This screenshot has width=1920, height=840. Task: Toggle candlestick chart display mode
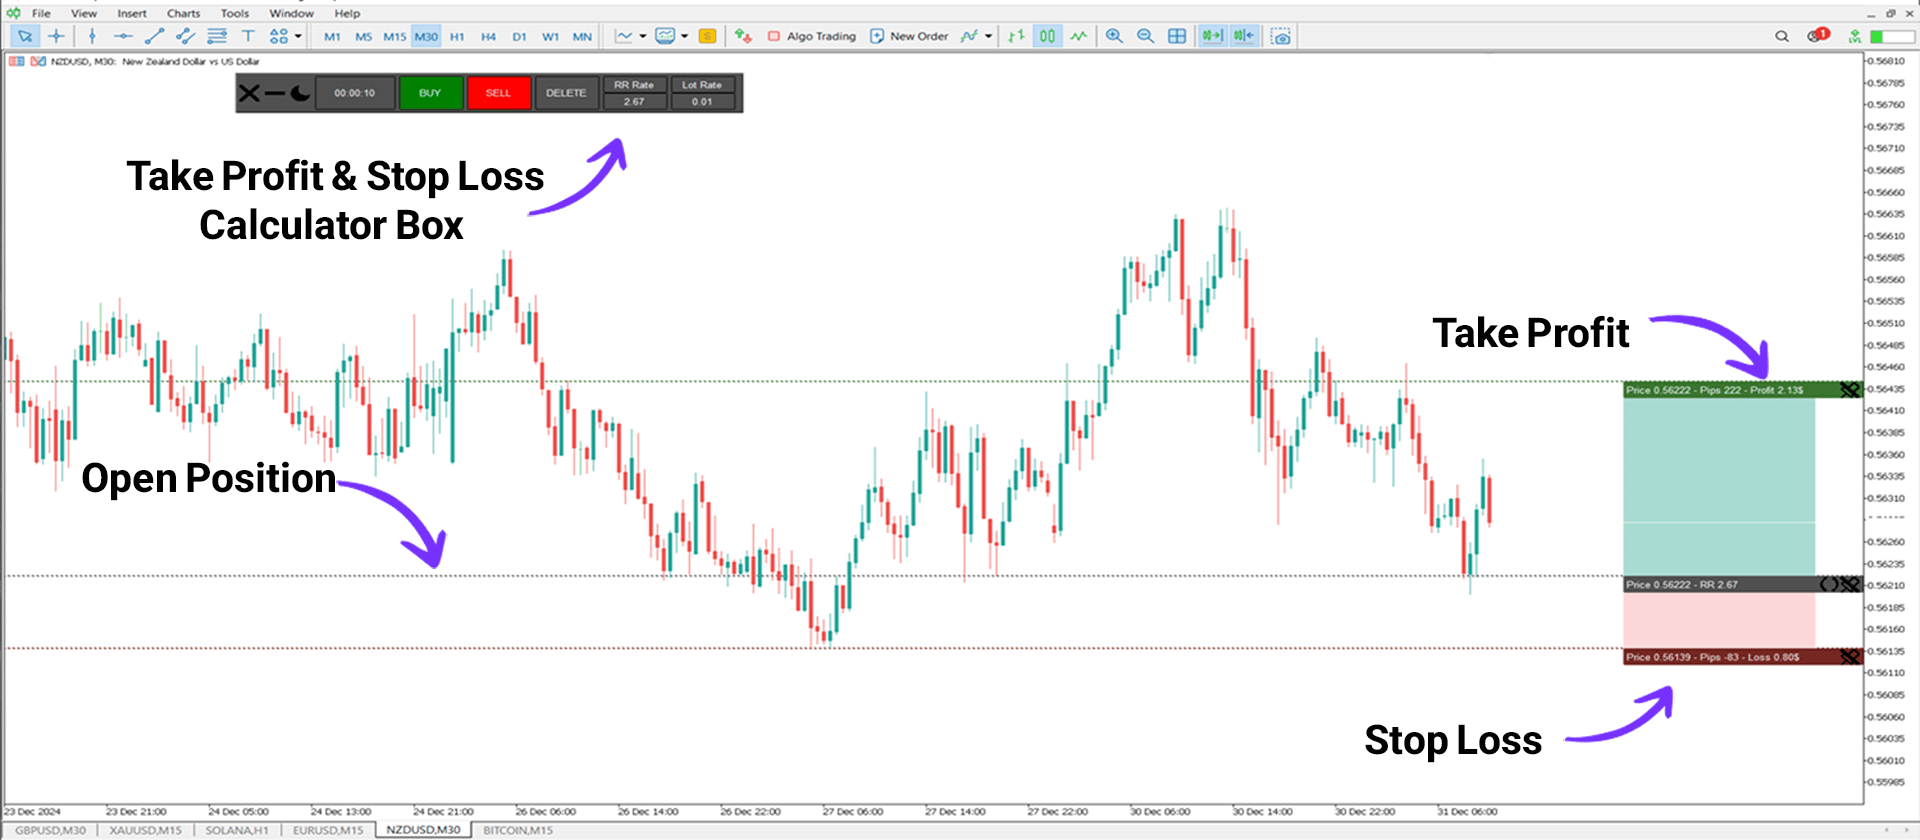tap(1047, 36)
